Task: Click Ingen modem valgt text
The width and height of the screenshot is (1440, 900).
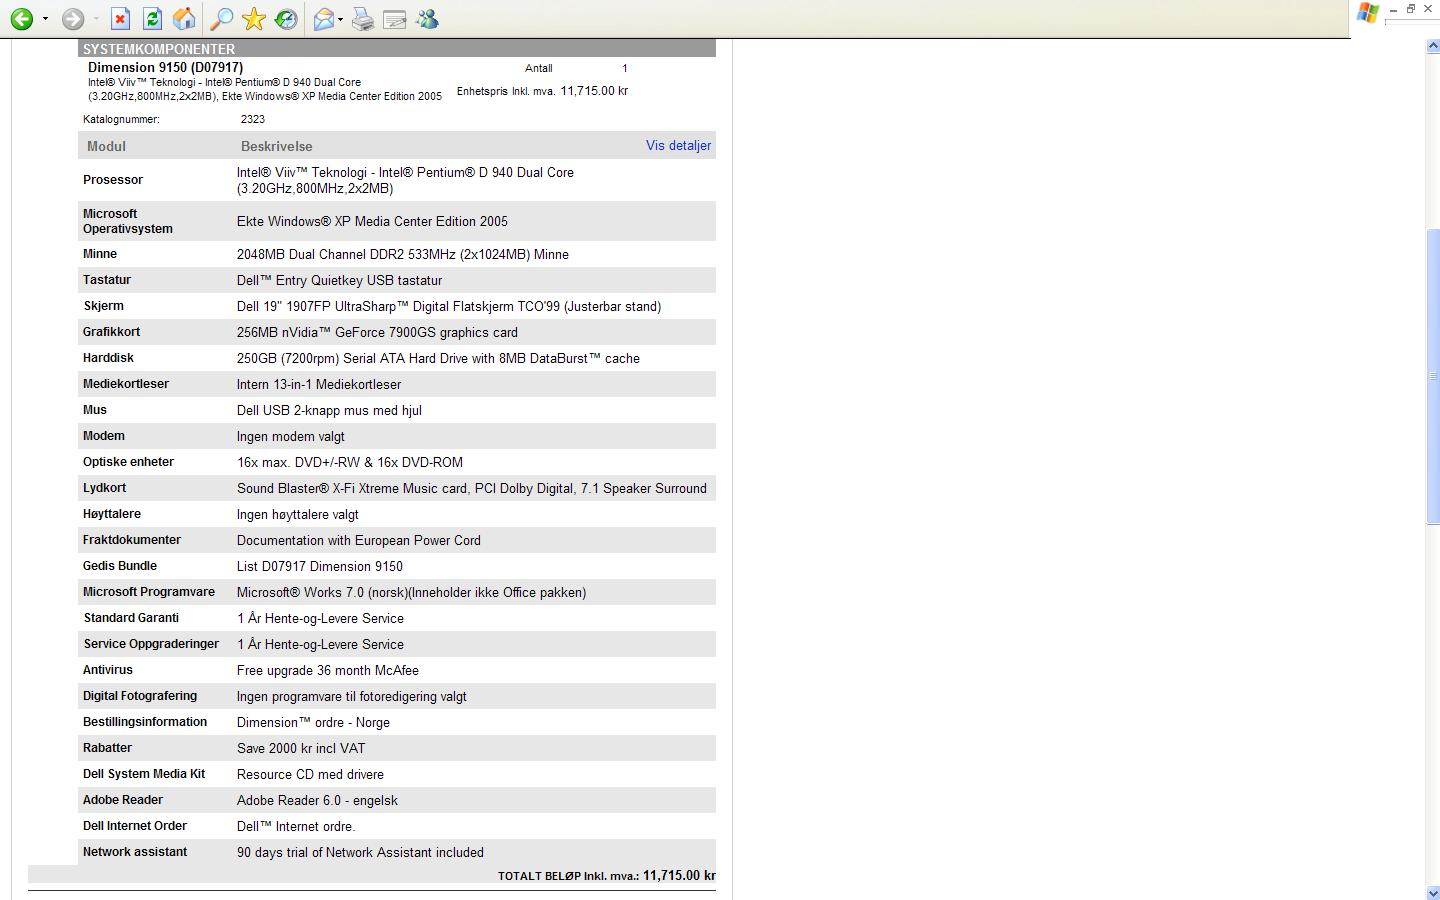Action: coord(291,436)
